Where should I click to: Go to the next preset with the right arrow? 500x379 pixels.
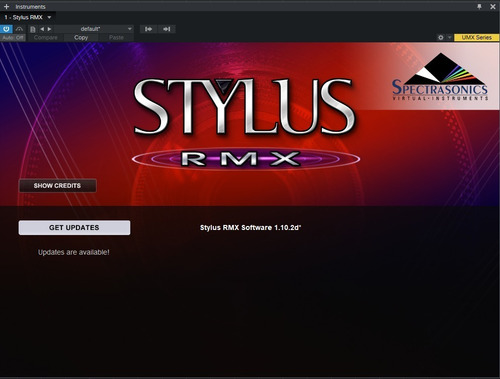[49, 29]
